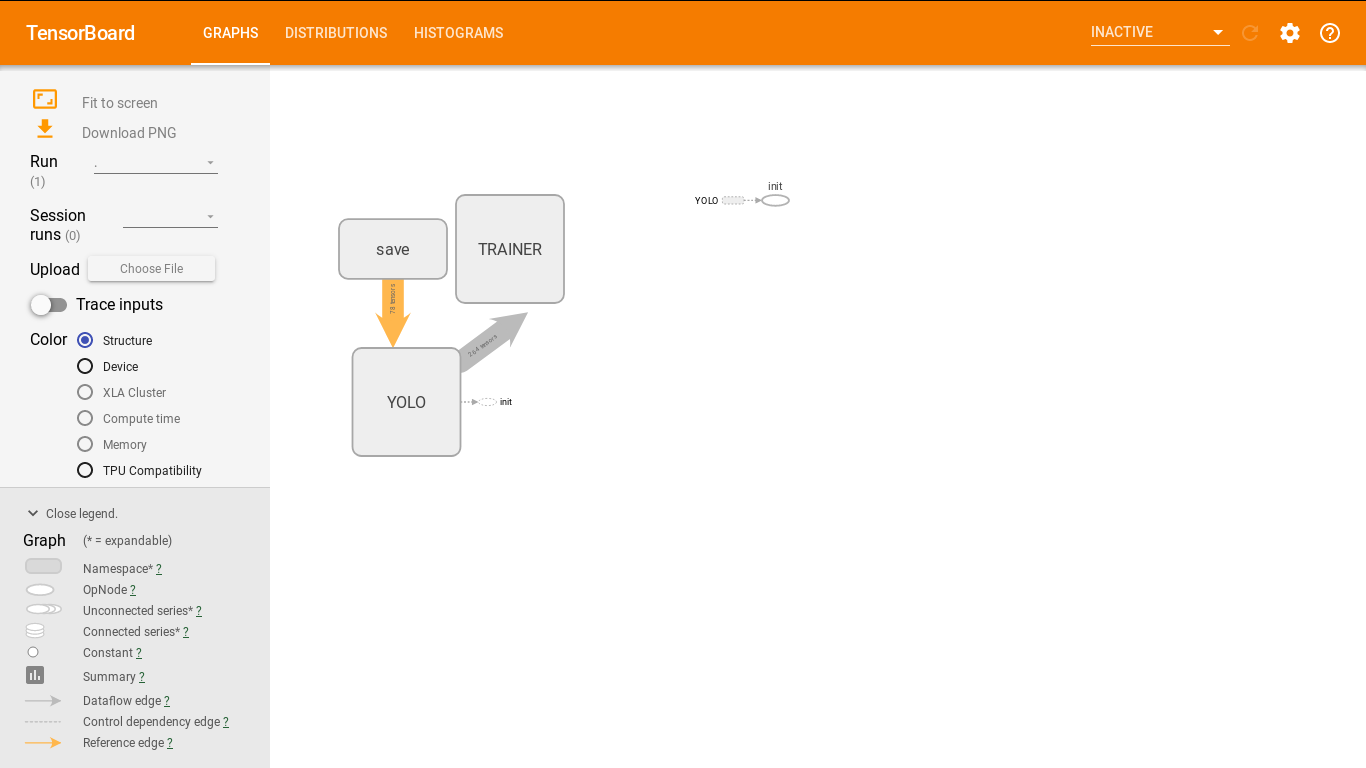Click the OpNode ellipse legend icon
Screen dimensions: 1366x768
pyautogui.click(x=40, y=590)
